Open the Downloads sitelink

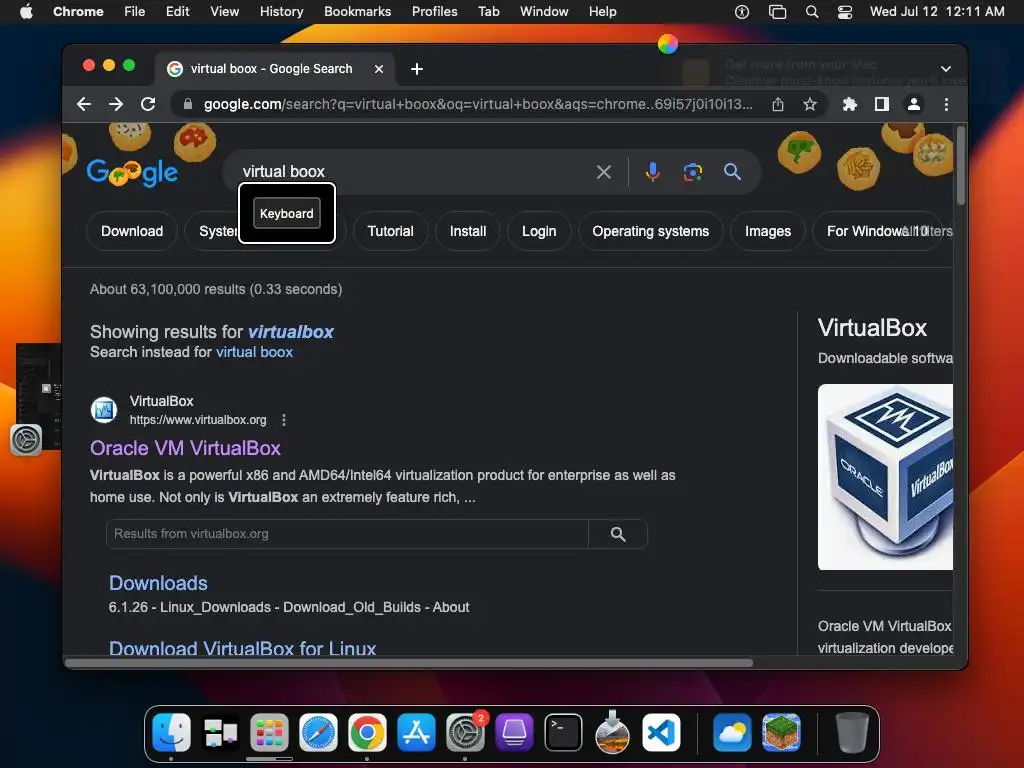158,583
